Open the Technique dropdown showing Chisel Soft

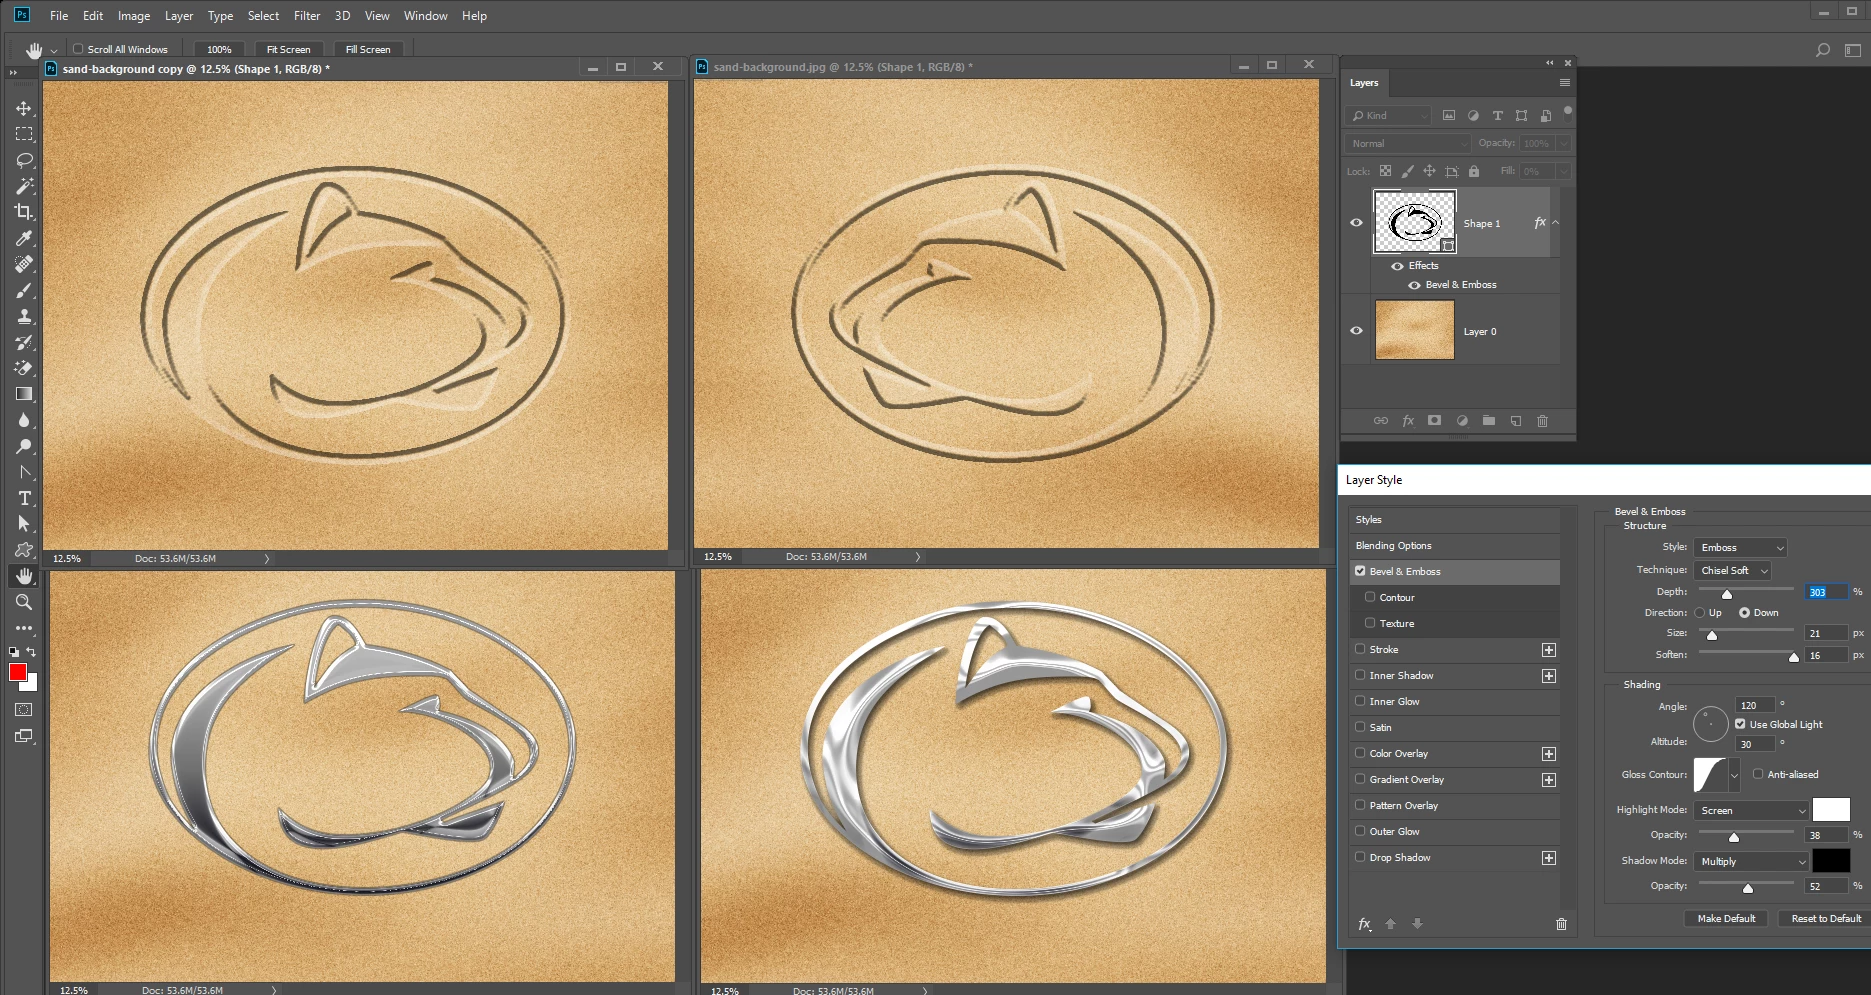1732,570
